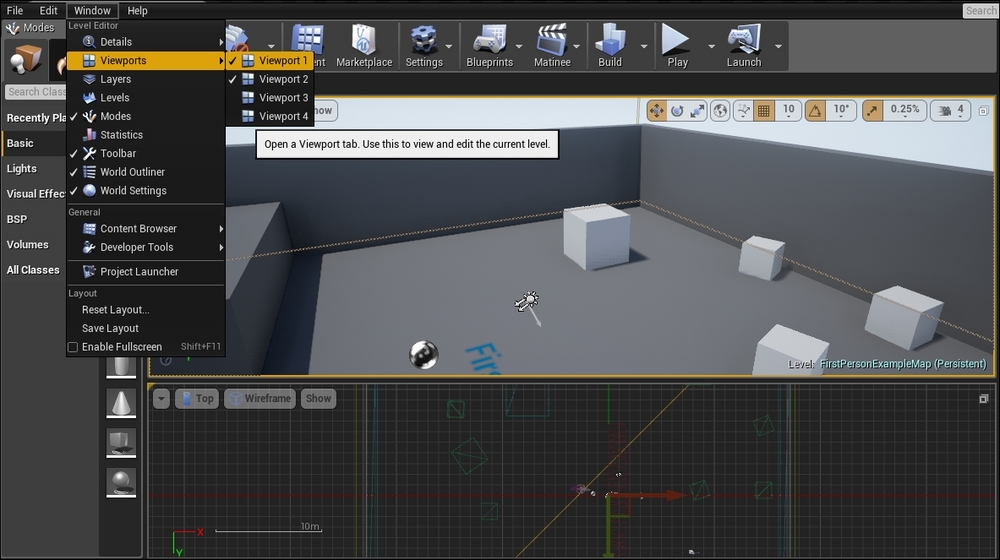Click the Build toolbar icon
1000x560 pixels.
coord(609,47)
